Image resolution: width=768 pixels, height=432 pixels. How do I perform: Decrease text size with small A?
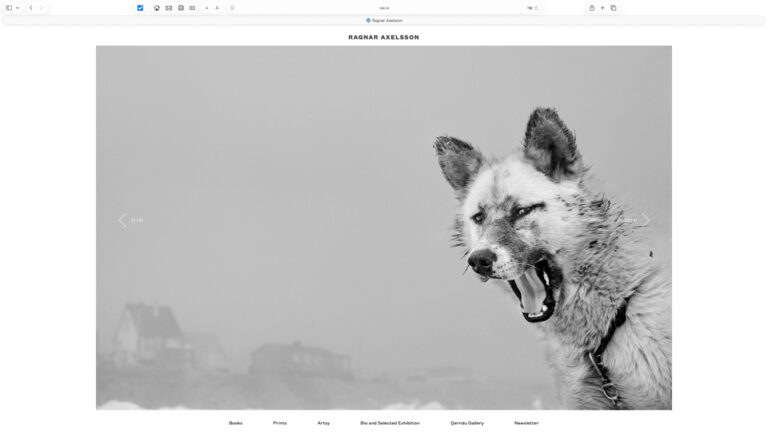click(207, 8)
